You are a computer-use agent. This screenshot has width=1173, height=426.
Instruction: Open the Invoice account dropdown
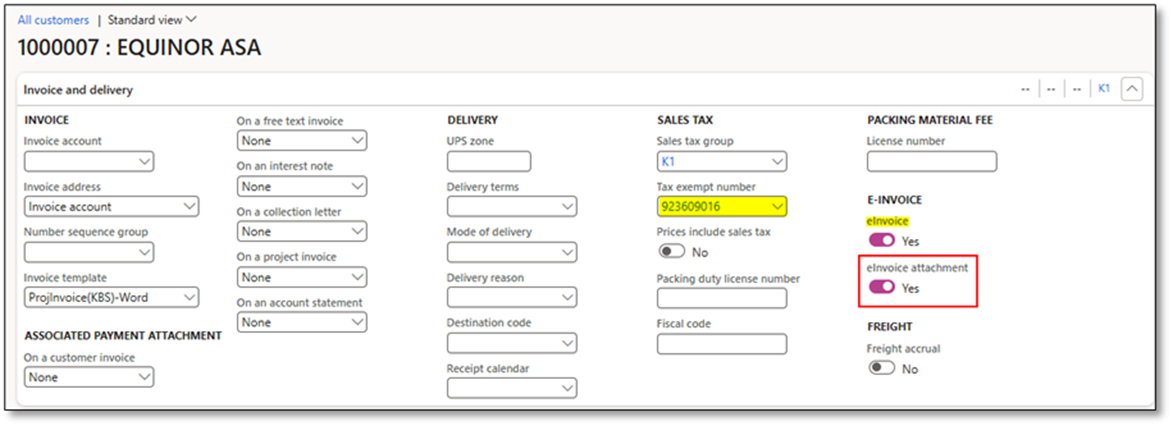[88, 161]
